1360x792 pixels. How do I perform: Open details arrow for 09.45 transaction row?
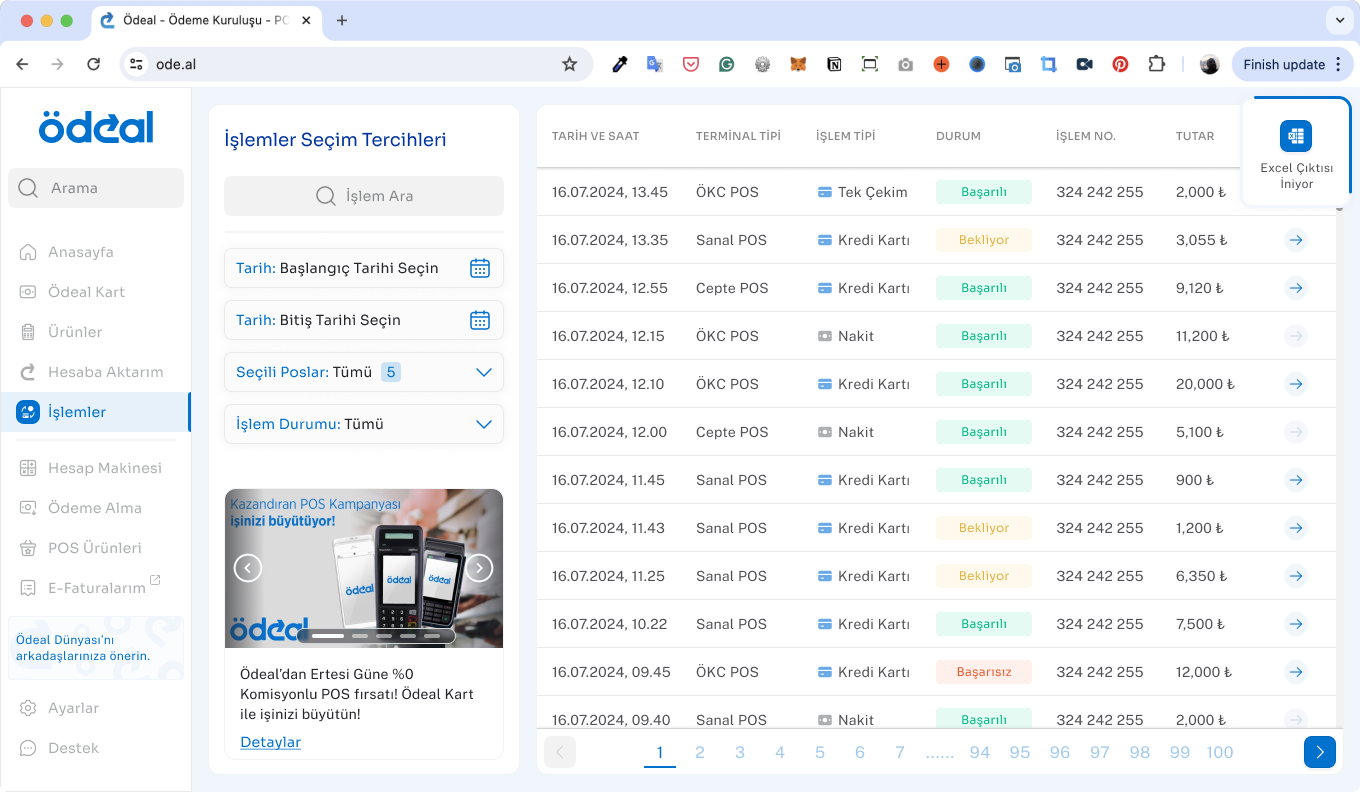pos(1296,672)
